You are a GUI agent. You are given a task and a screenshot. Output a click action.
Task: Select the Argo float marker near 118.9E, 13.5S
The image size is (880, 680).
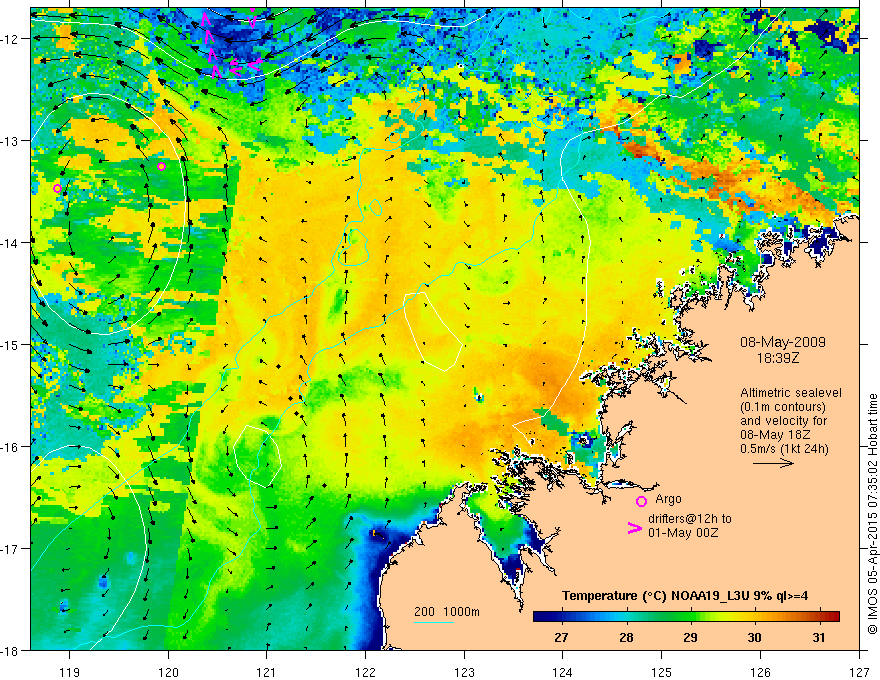pos(57,188)
